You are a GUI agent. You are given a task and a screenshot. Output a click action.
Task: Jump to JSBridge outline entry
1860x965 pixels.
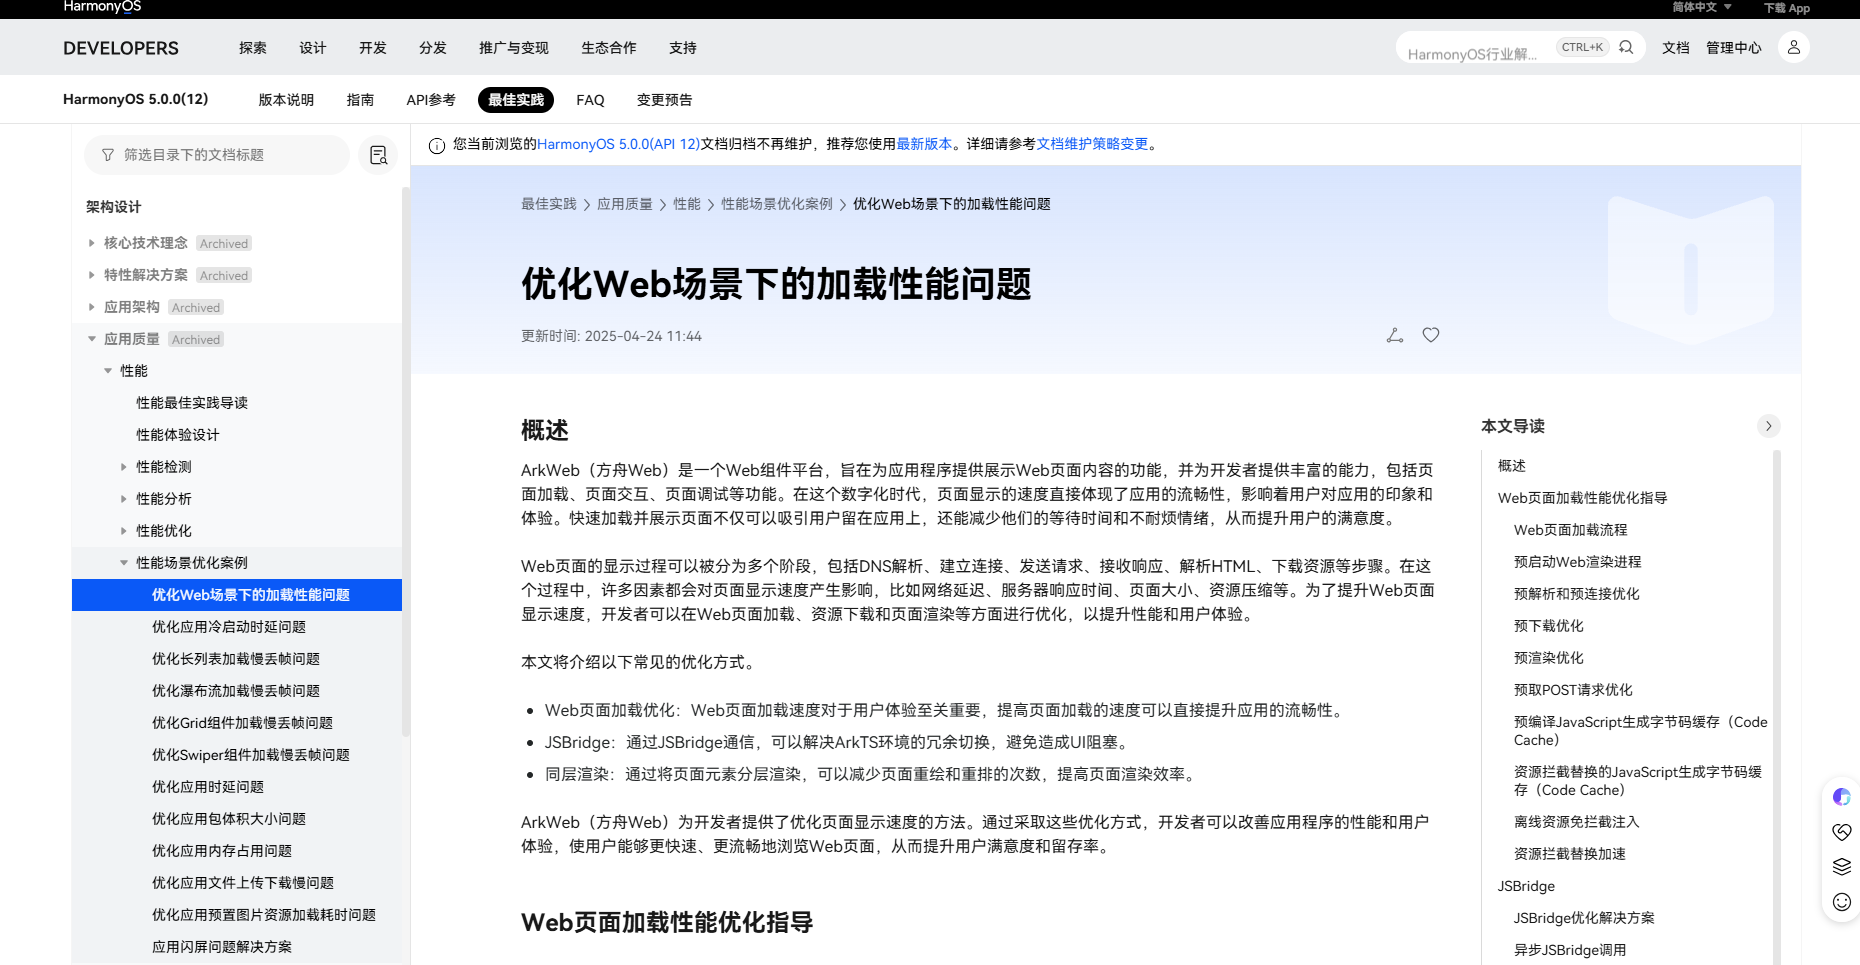pyautogui.click(x=1526, y=886)
